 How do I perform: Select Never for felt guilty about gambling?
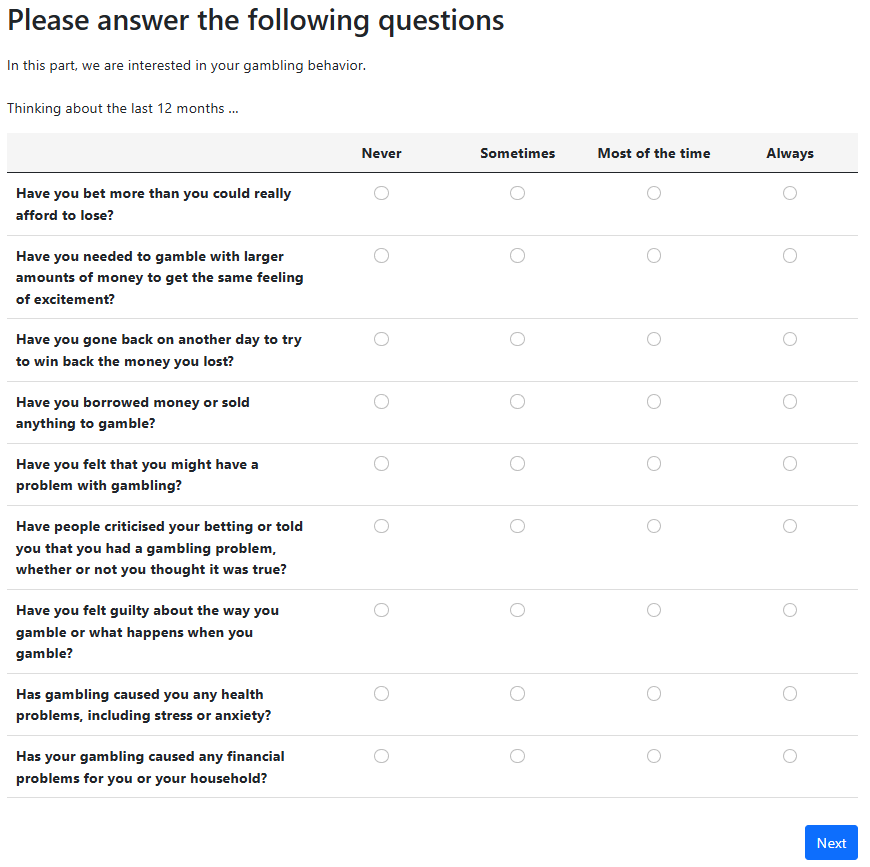[x=381, y=610]
